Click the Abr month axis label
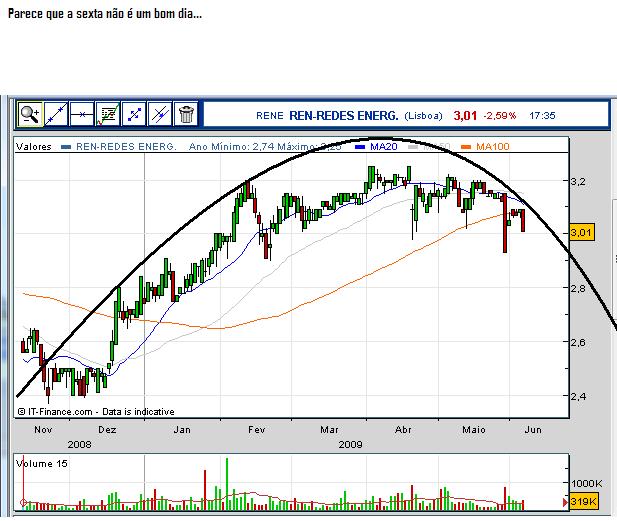This screenshot has width=617, height=521. pos(403,430)
